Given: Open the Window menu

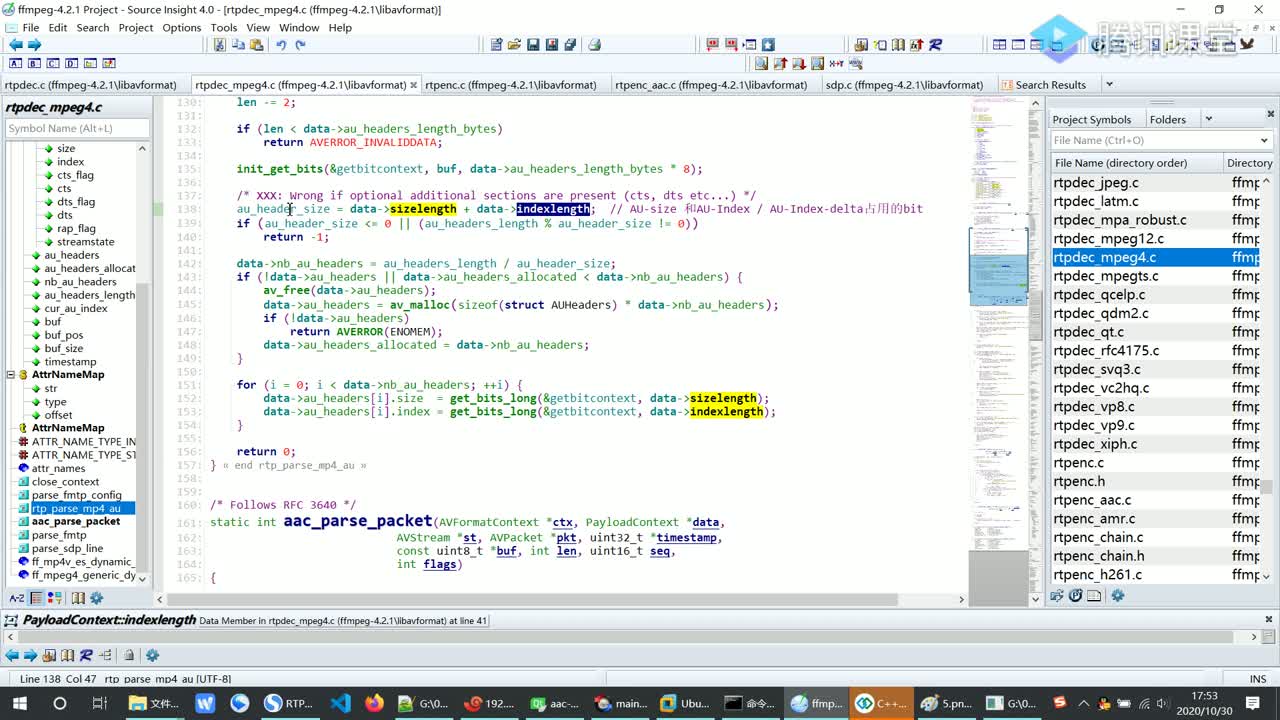Looking at the screenshot, I should pyautogui.click(x=299, y=28).
